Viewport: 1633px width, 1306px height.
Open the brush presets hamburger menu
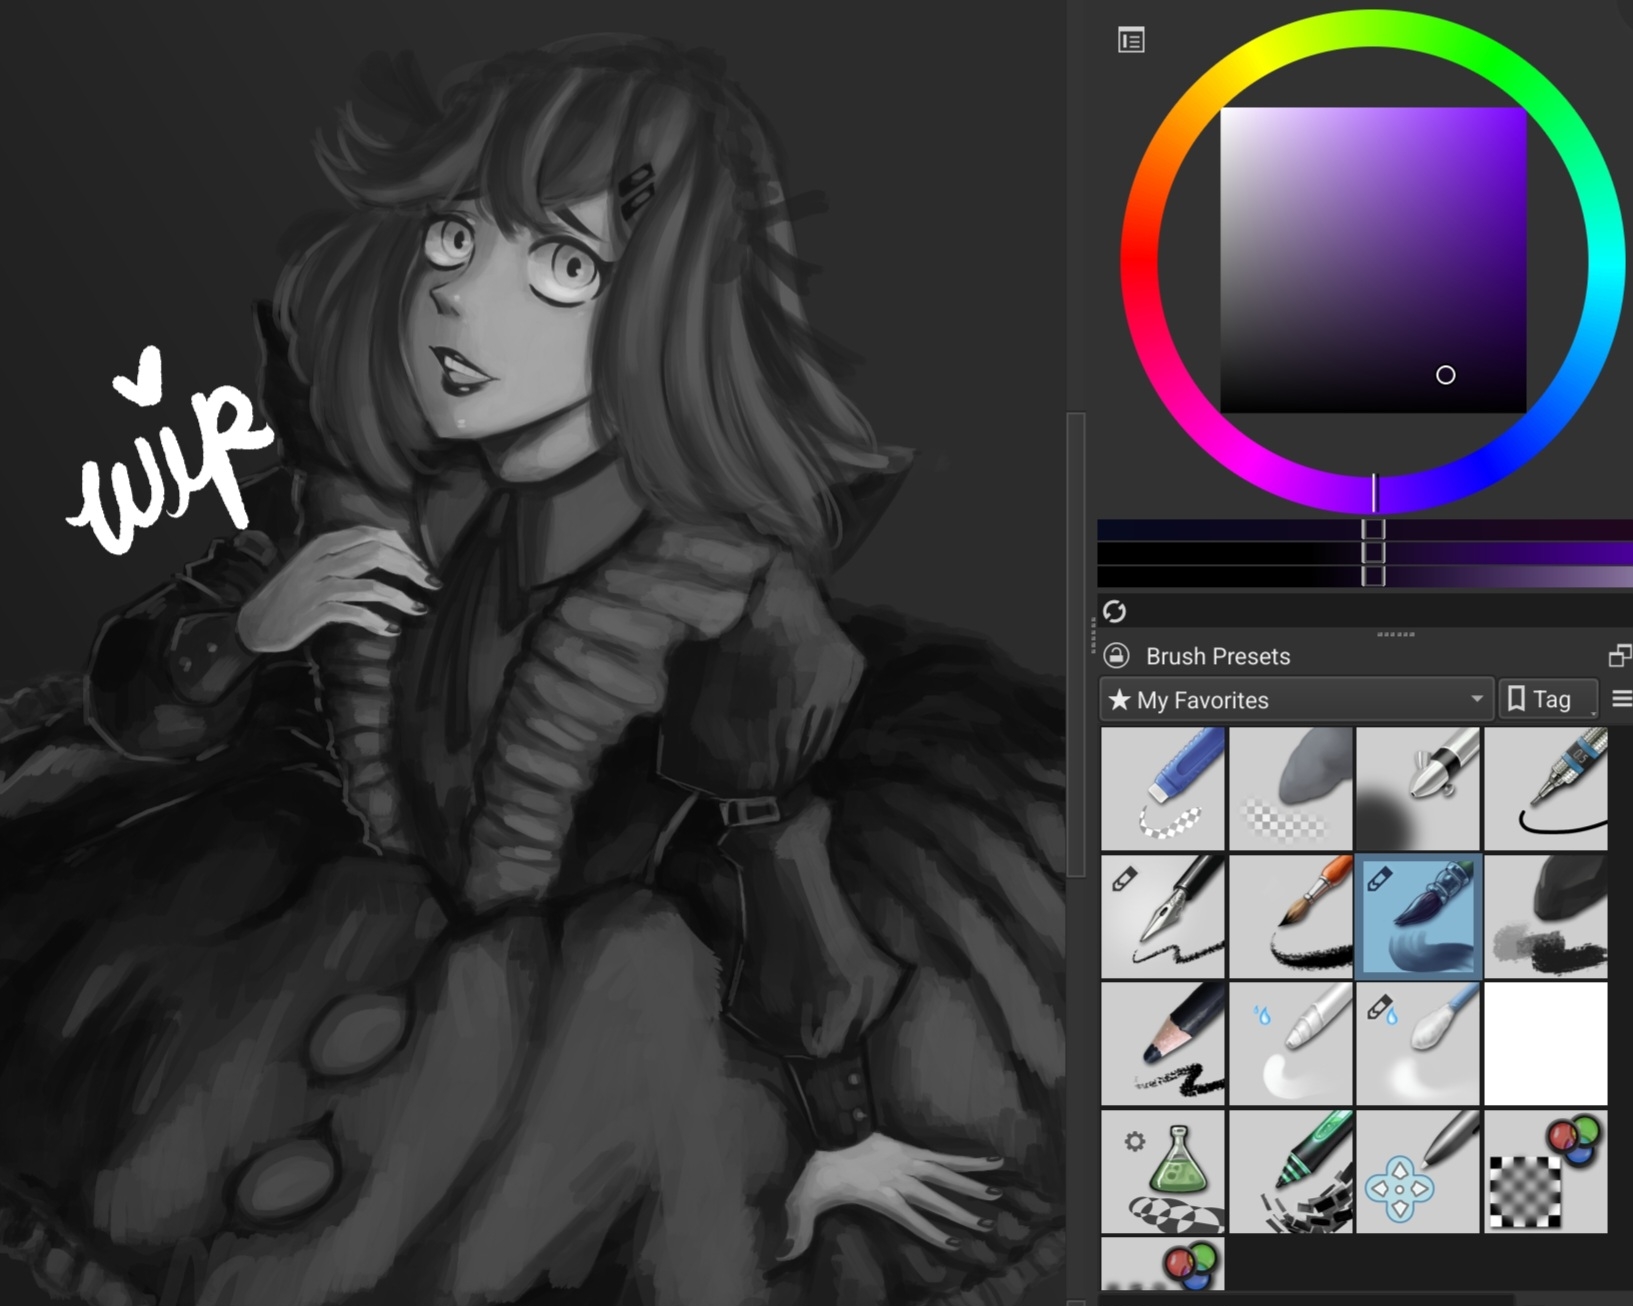1622,700
